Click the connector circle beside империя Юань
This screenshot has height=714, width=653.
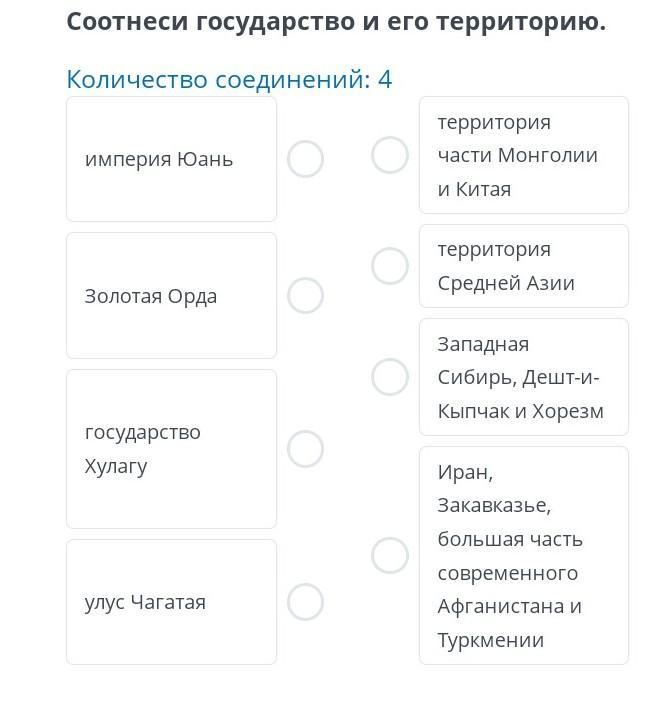[x=305, y=159]
